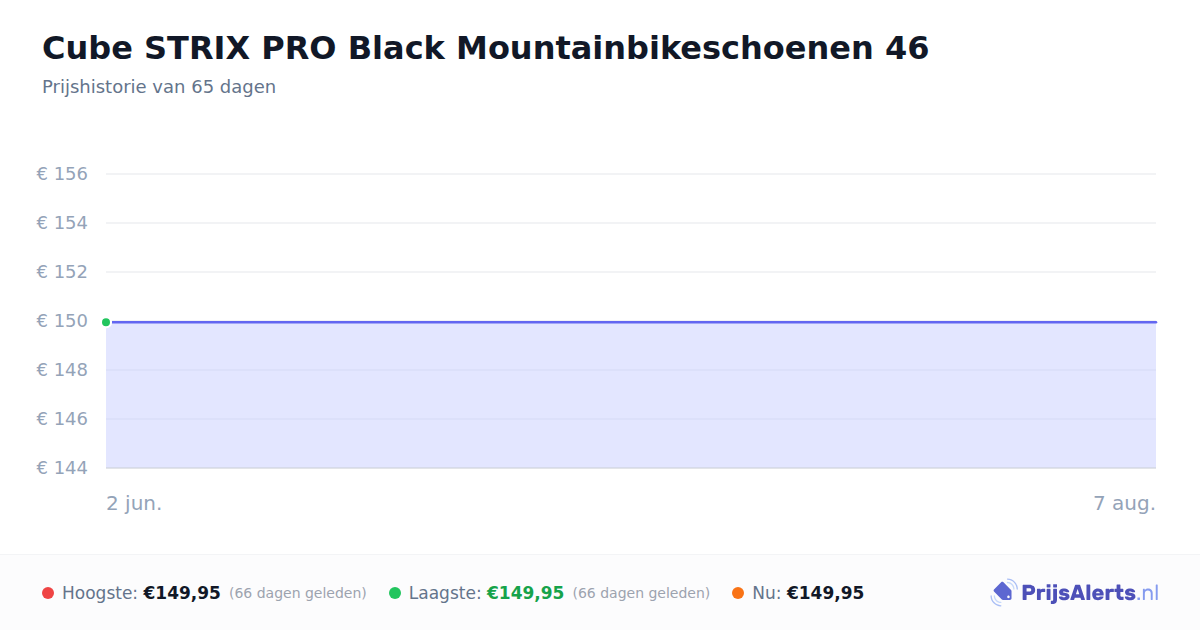Click the red Hoogste indicator dot
Screen dimensions: 1200x630
[48, 593]
